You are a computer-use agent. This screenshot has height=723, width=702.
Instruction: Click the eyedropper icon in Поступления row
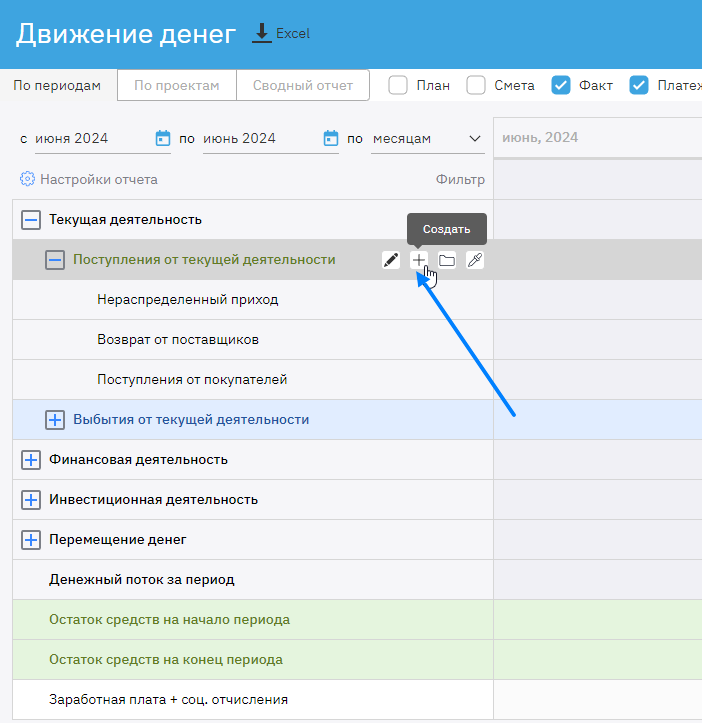tap(475, 260)
